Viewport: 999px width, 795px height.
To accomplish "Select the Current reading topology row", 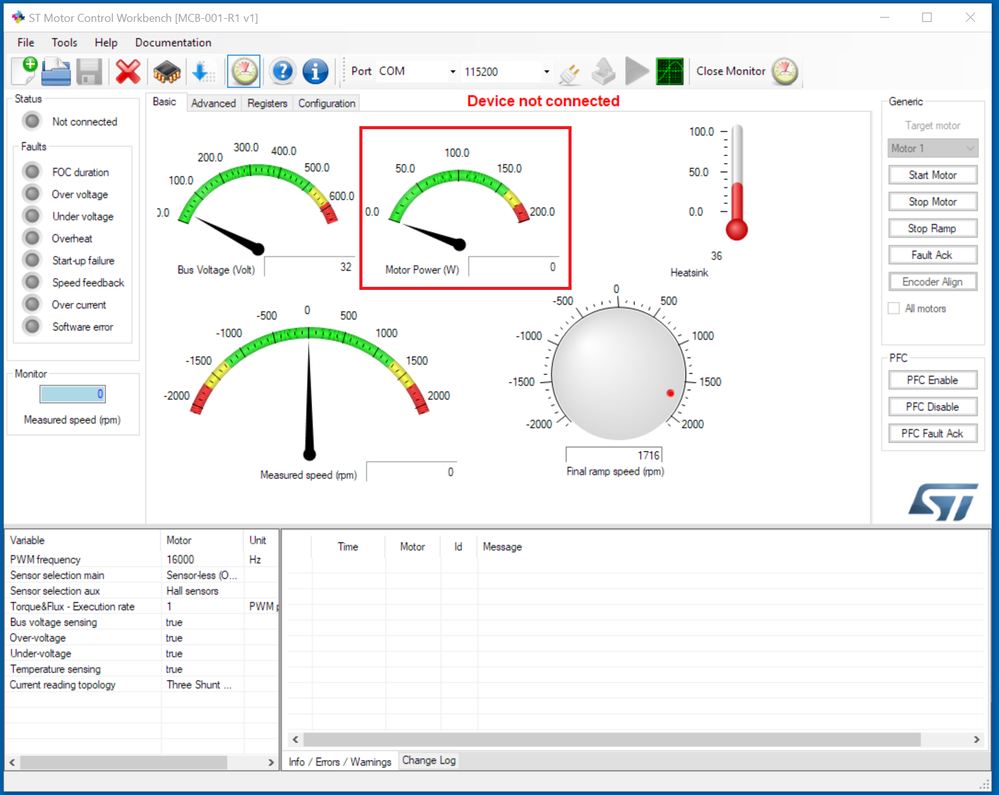I will pos(142,685).
